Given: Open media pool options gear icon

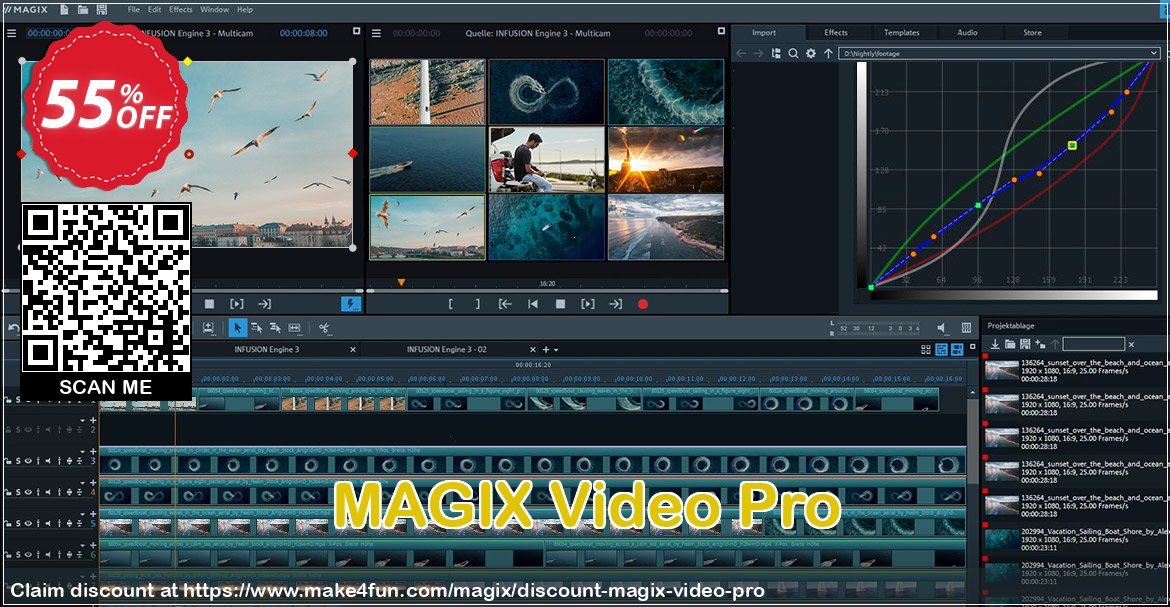Looking at the screenshot, I should click(x=811, y=53).
